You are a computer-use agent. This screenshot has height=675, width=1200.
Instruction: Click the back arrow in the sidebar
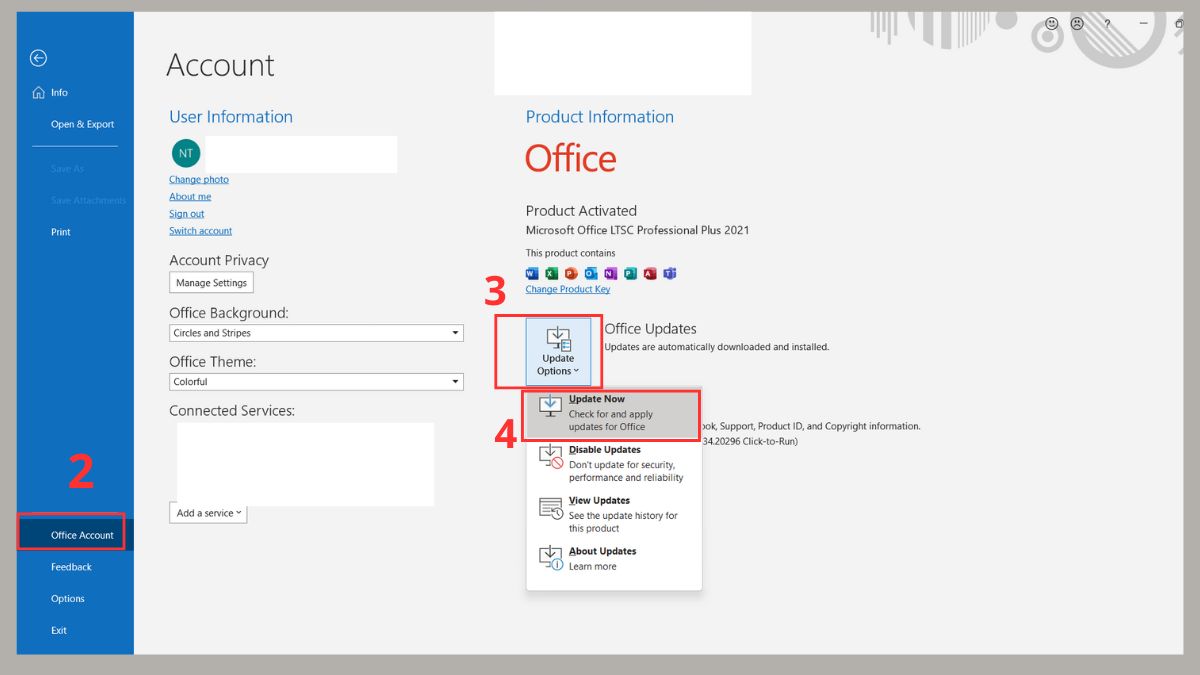pos(38,58)
